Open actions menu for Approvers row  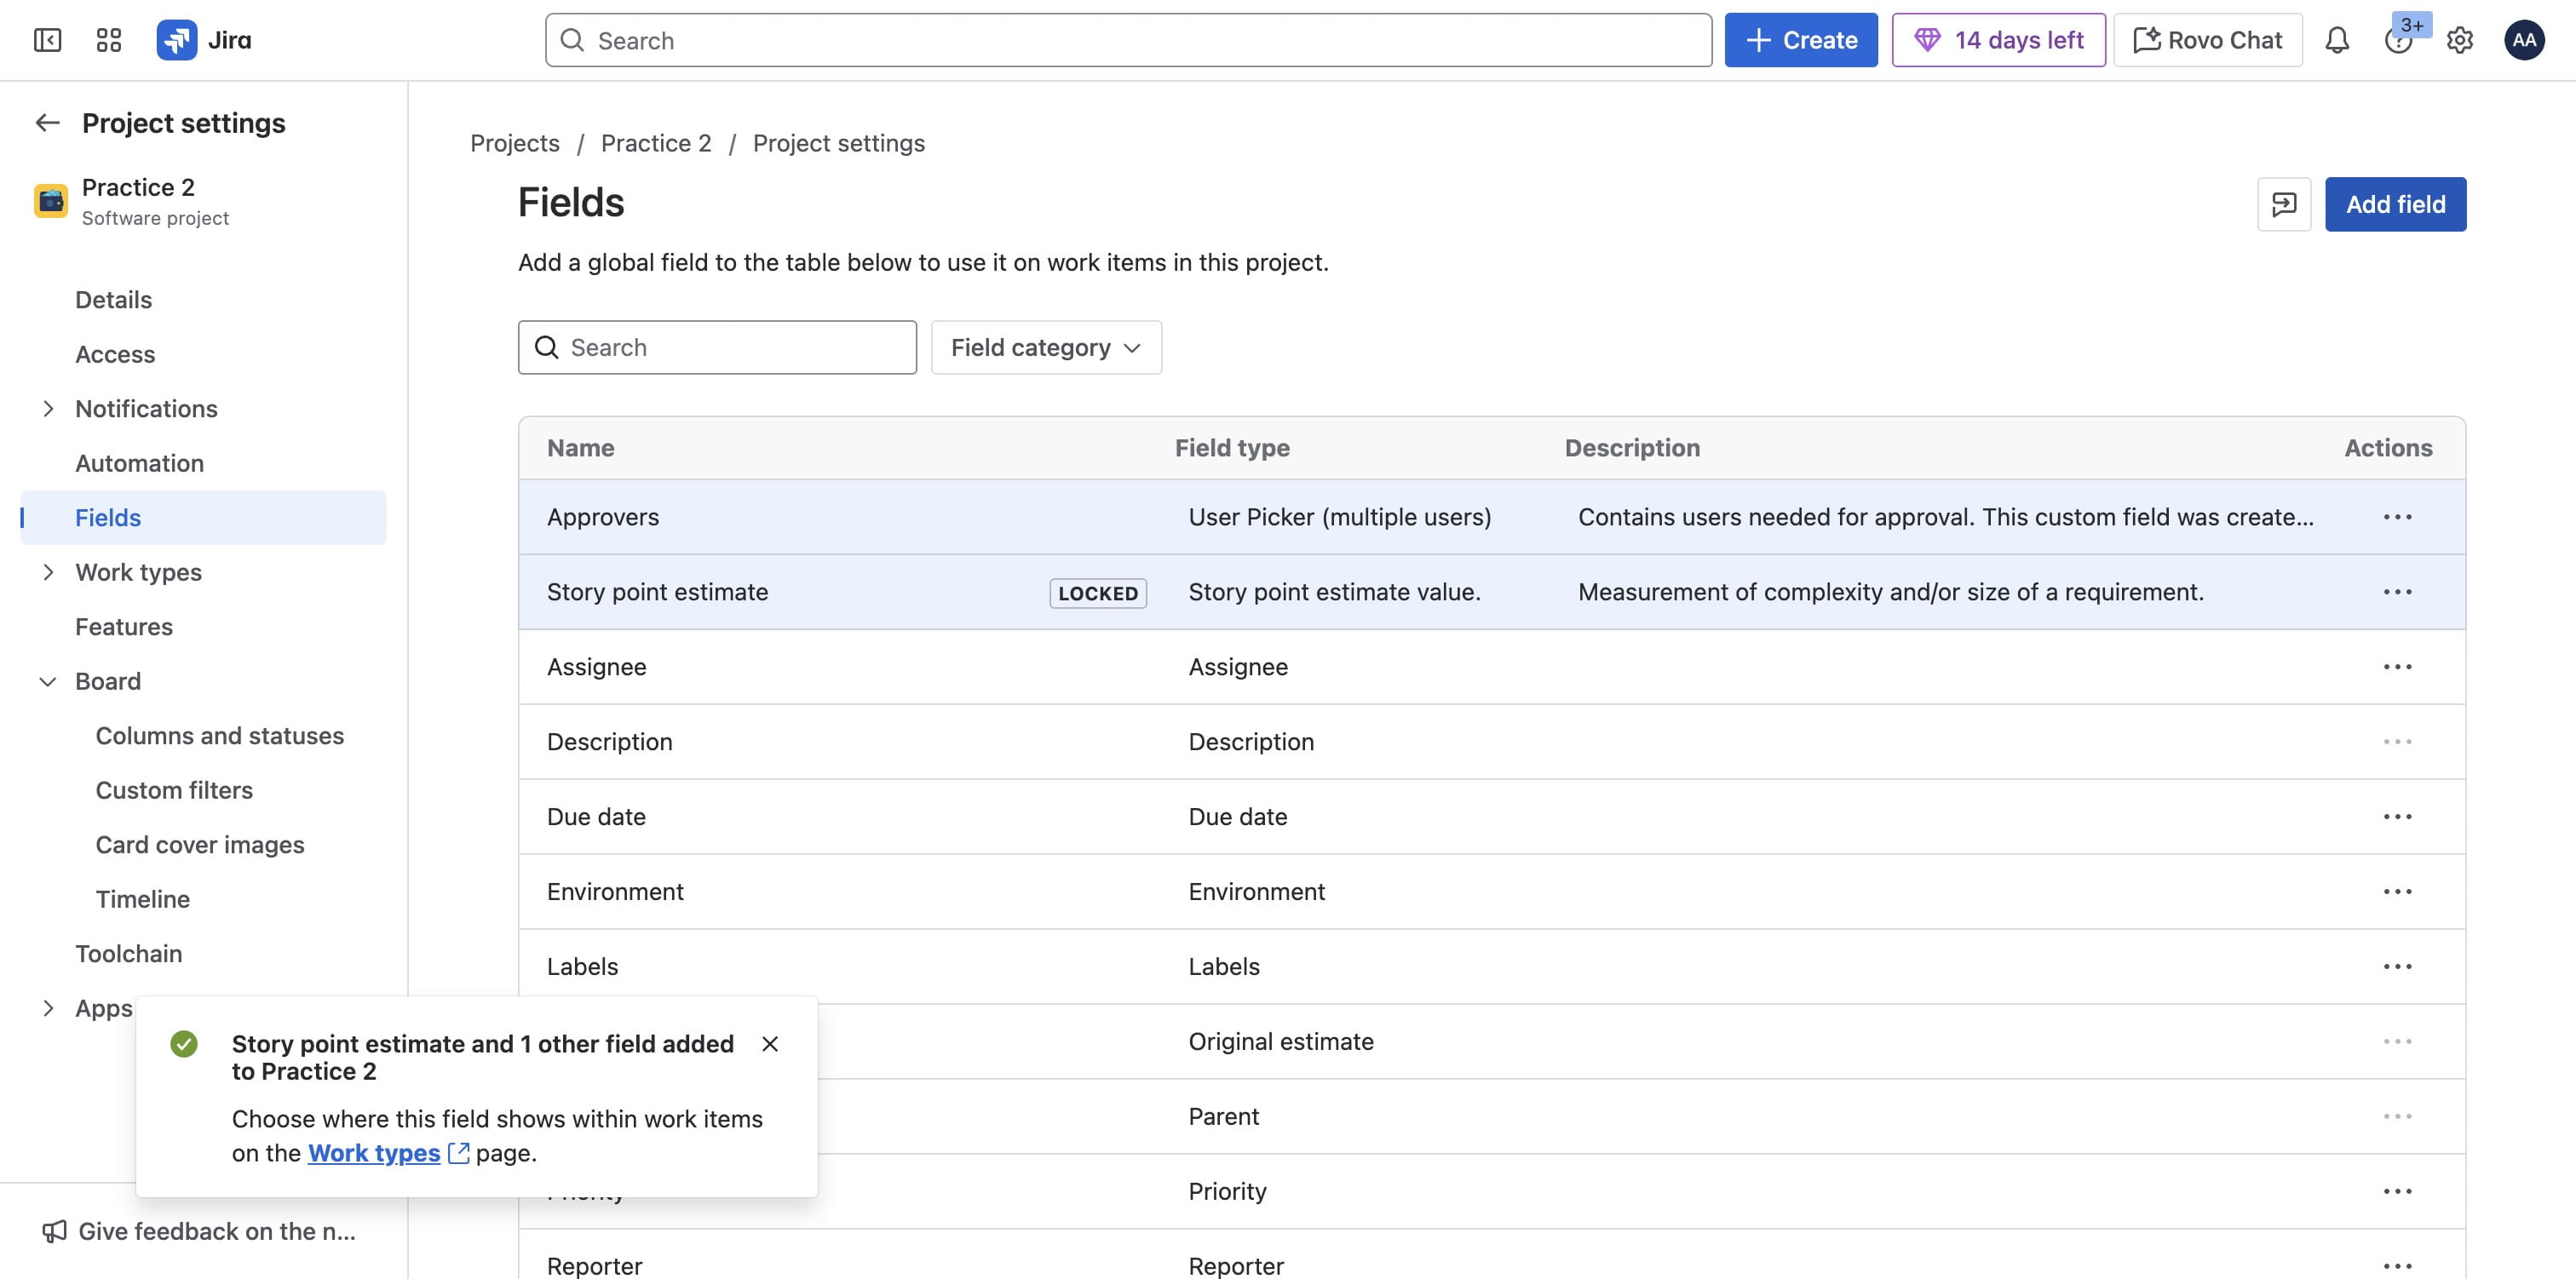tap(2397, 517)
